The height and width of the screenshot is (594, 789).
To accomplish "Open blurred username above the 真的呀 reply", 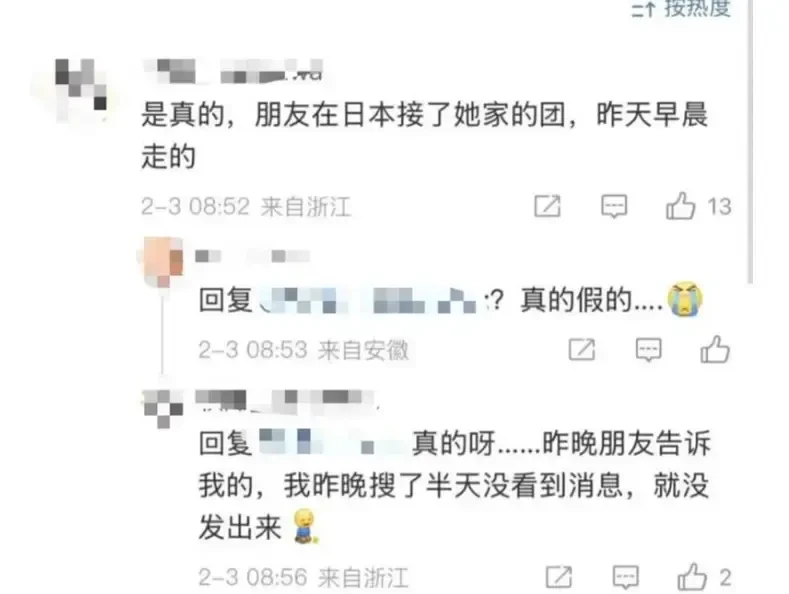I will coord(286,399).
